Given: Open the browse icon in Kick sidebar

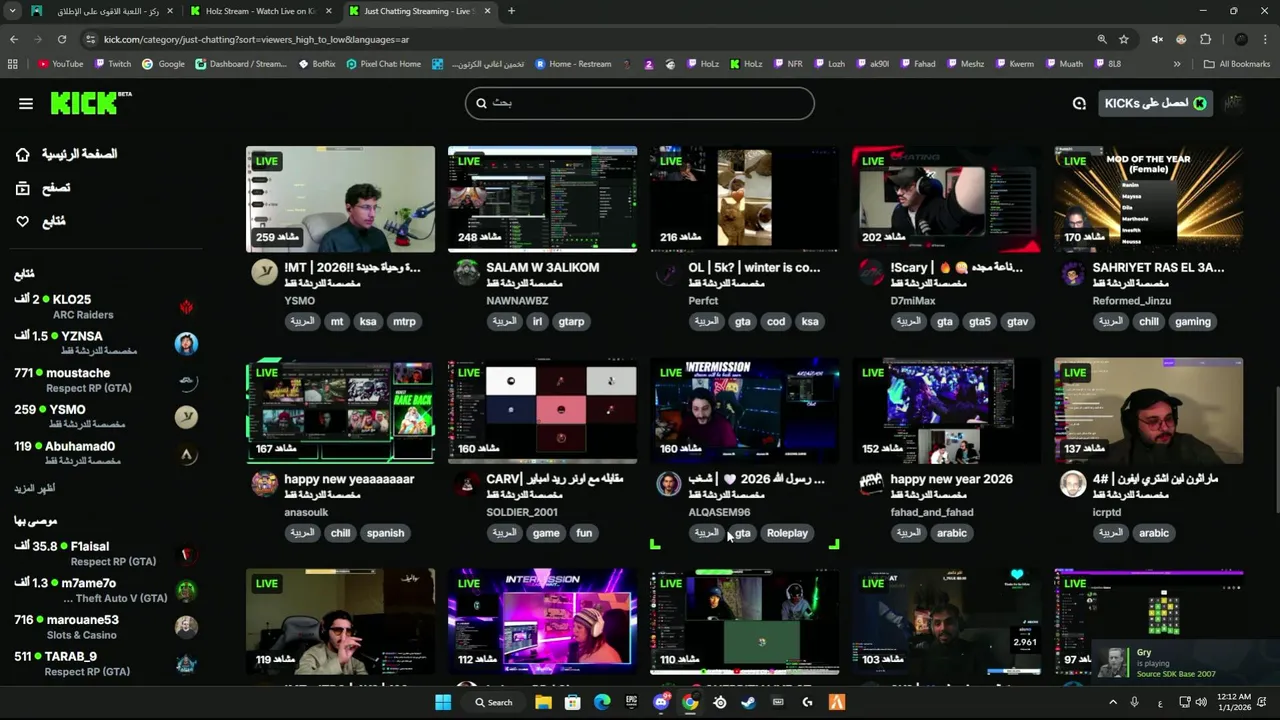Looking at the screenshot, I should [x=23, y=188].
